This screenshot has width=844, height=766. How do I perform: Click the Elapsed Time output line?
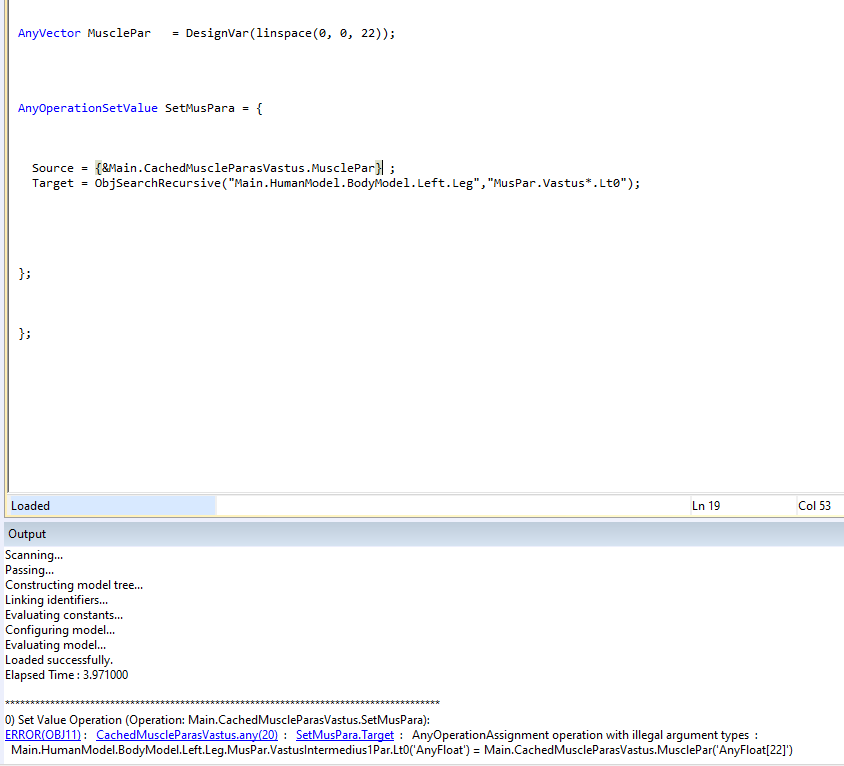tap(66, 675)
